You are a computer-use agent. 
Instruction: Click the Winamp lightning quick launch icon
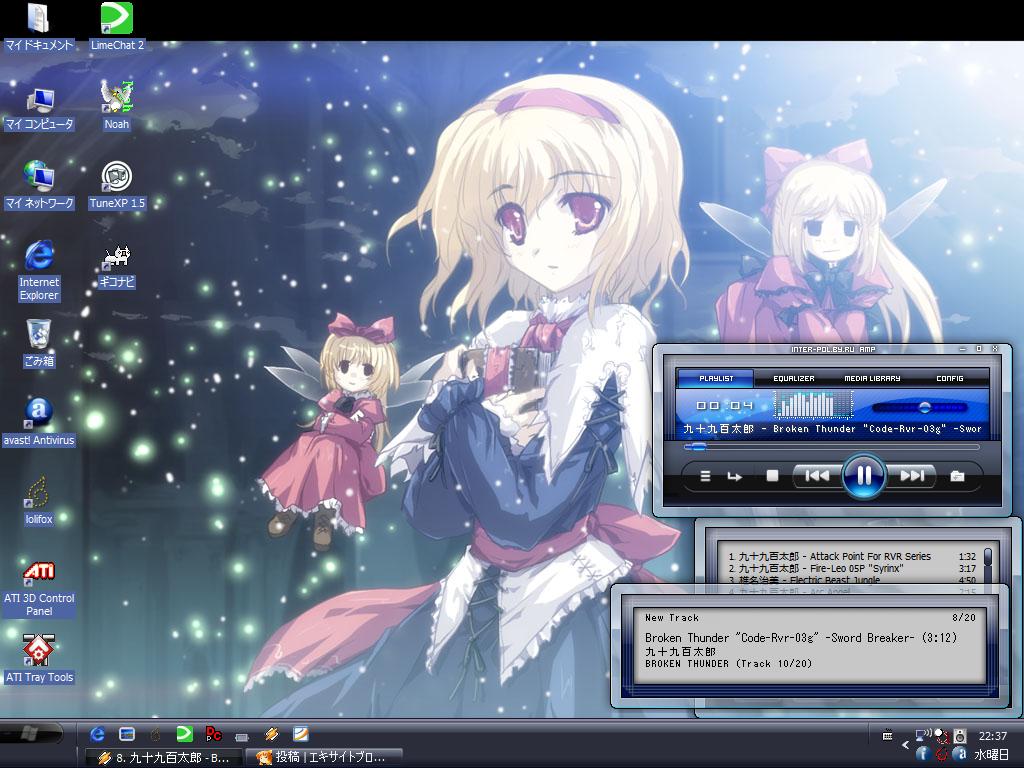coord(272,734)
